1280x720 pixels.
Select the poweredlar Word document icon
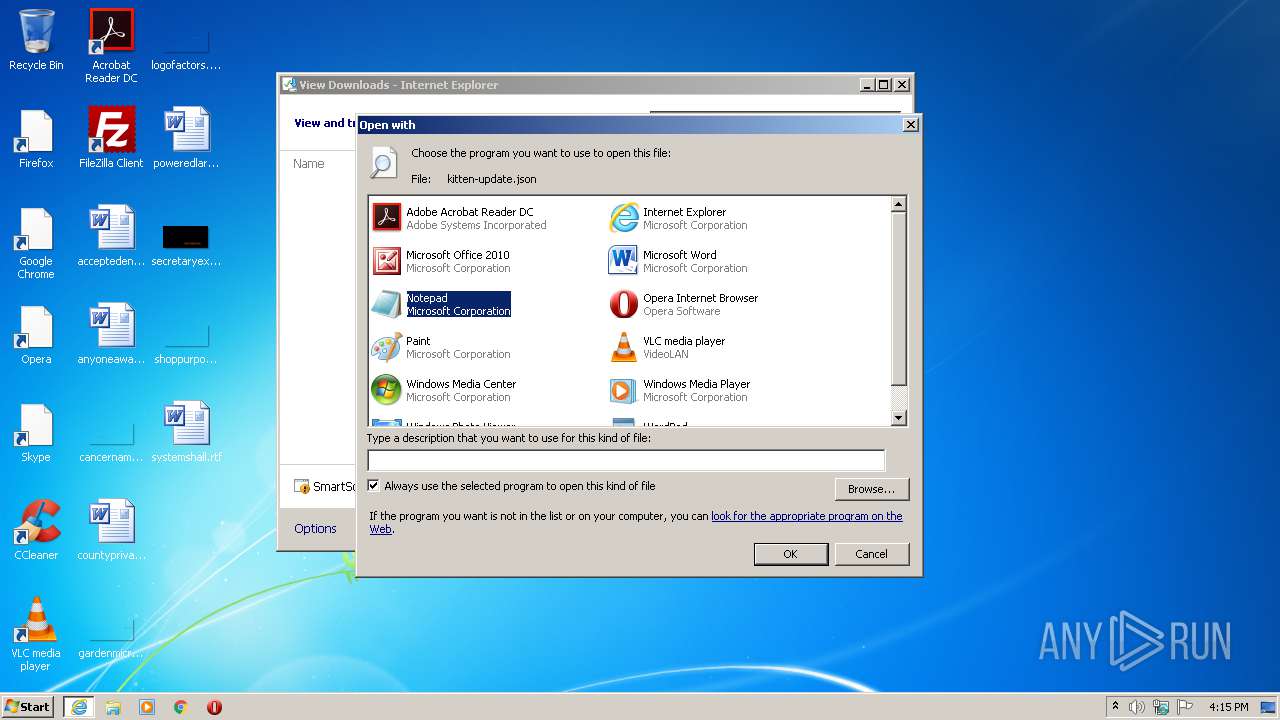(x=187, y=138)
